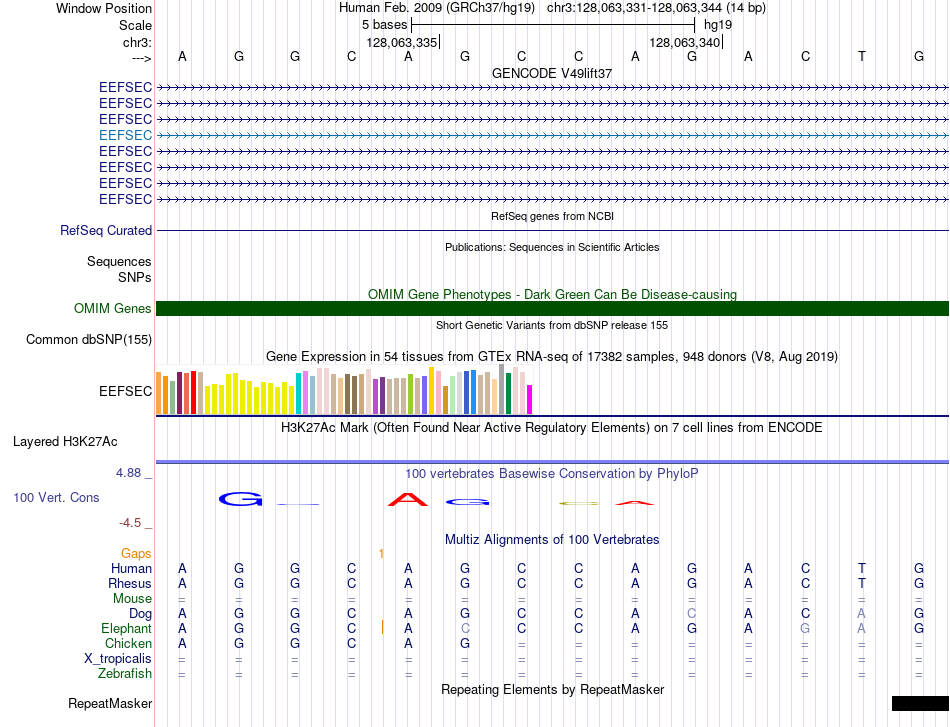Click the Common dbSNP(155) track label
Viewport: 950px width, 727px height.
(x=89, y=339)
